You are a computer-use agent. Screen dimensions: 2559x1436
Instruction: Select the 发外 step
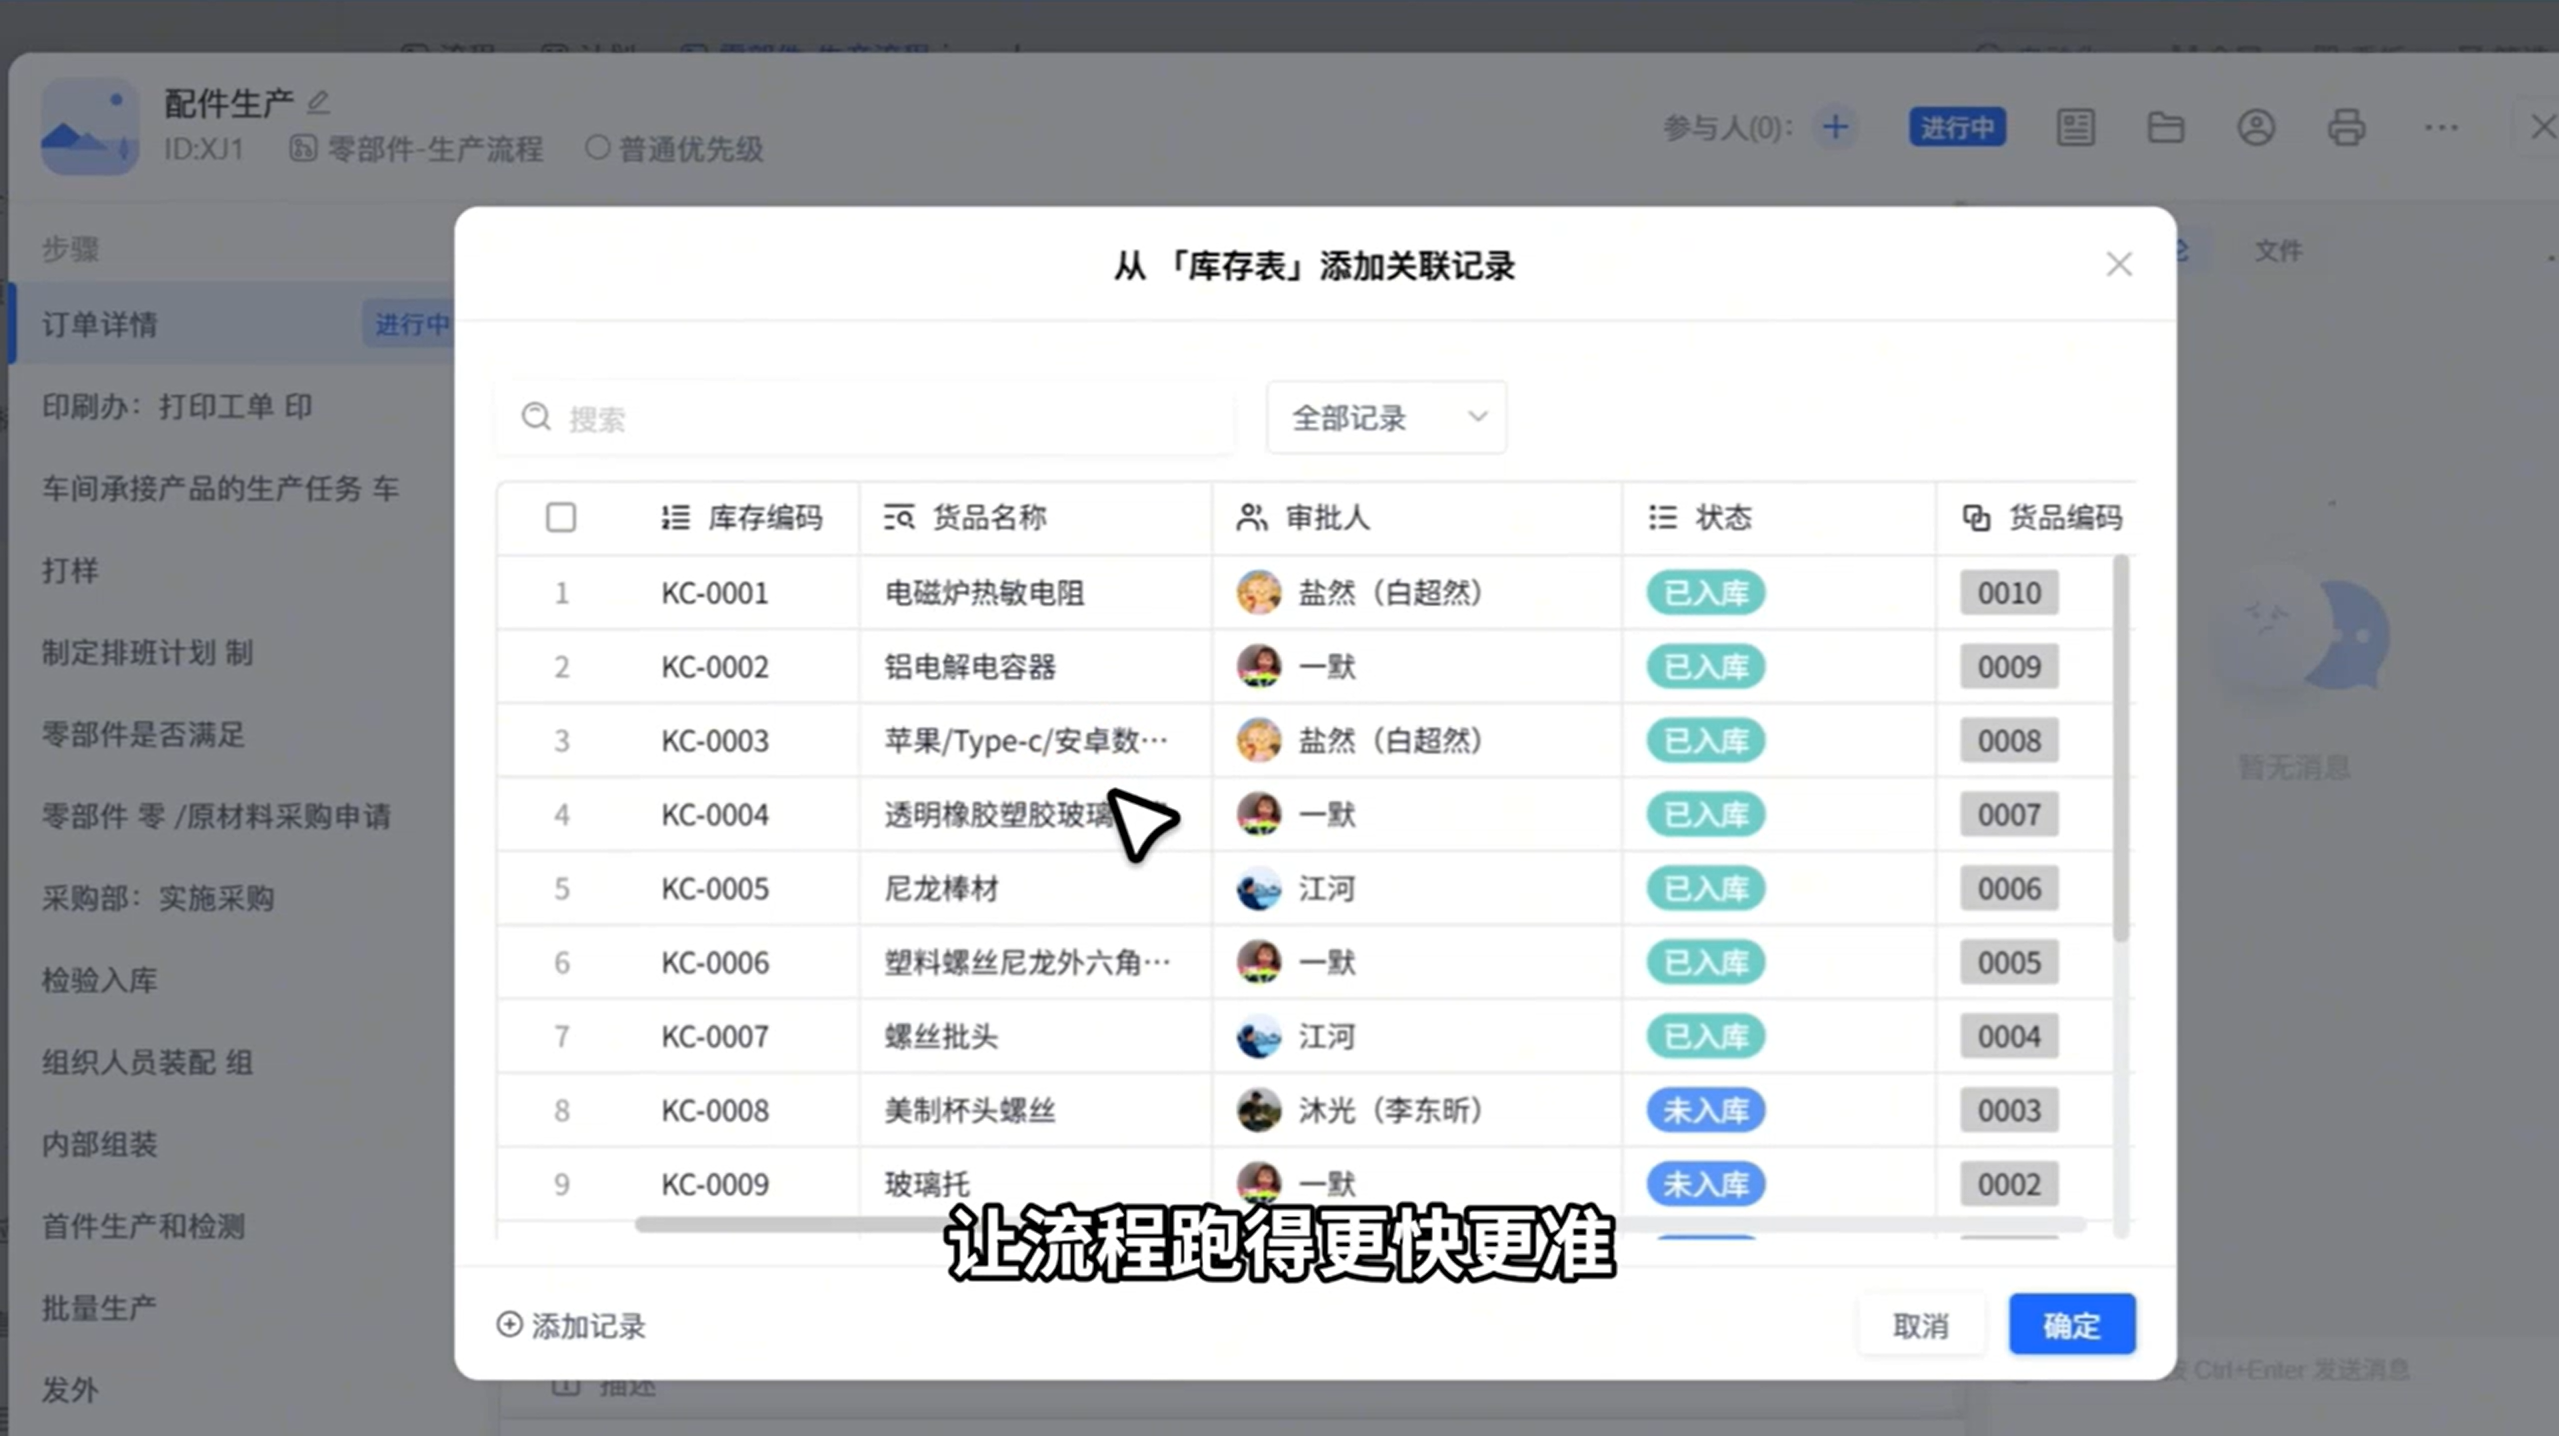(70, 1390)
